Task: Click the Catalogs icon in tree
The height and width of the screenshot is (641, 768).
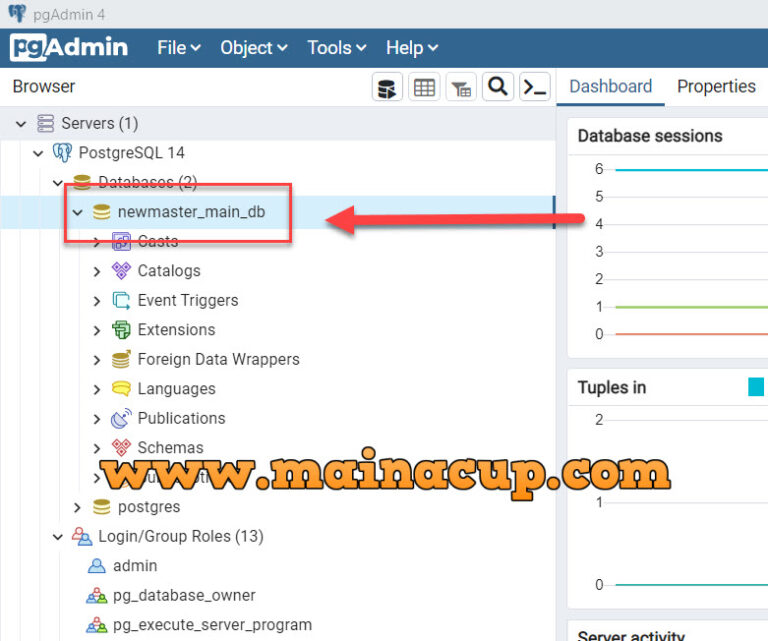Action: coord(121,271)
